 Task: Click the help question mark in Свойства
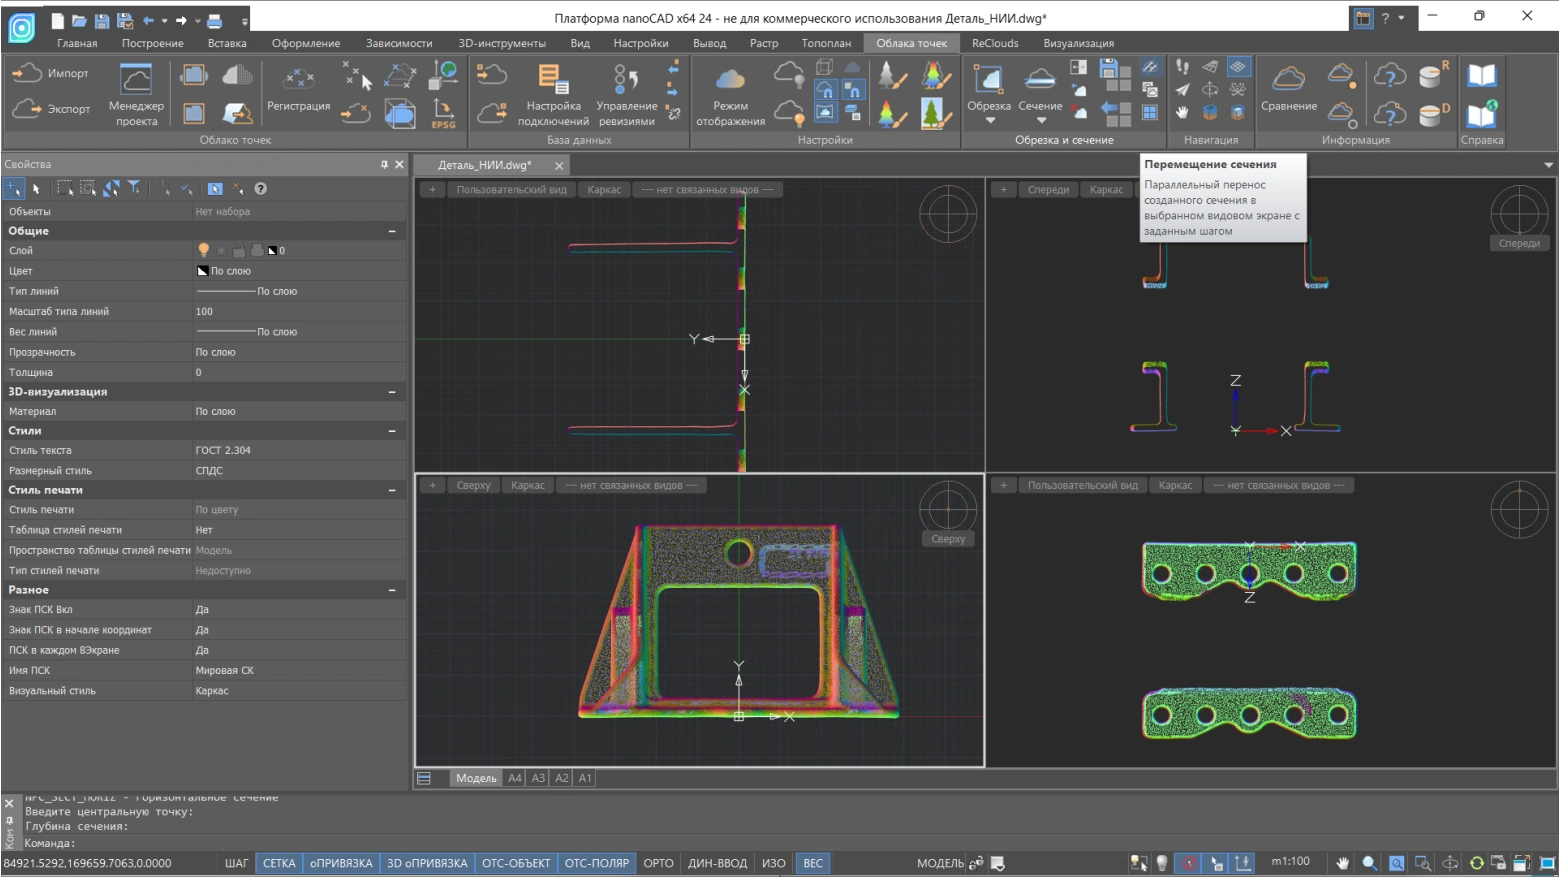point(260,188)
